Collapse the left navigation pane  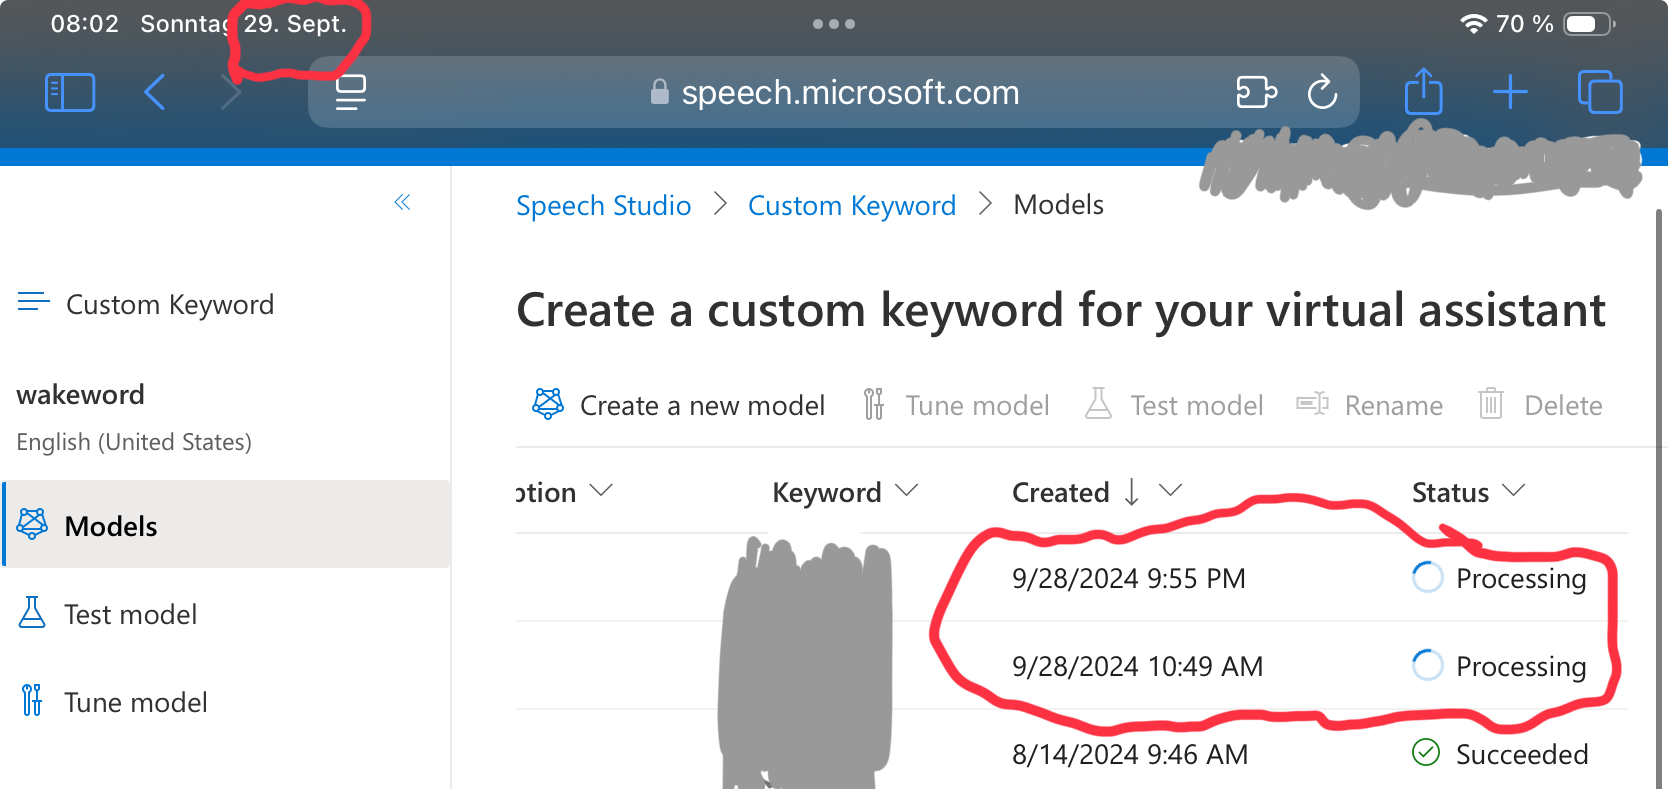click(402, 203)
